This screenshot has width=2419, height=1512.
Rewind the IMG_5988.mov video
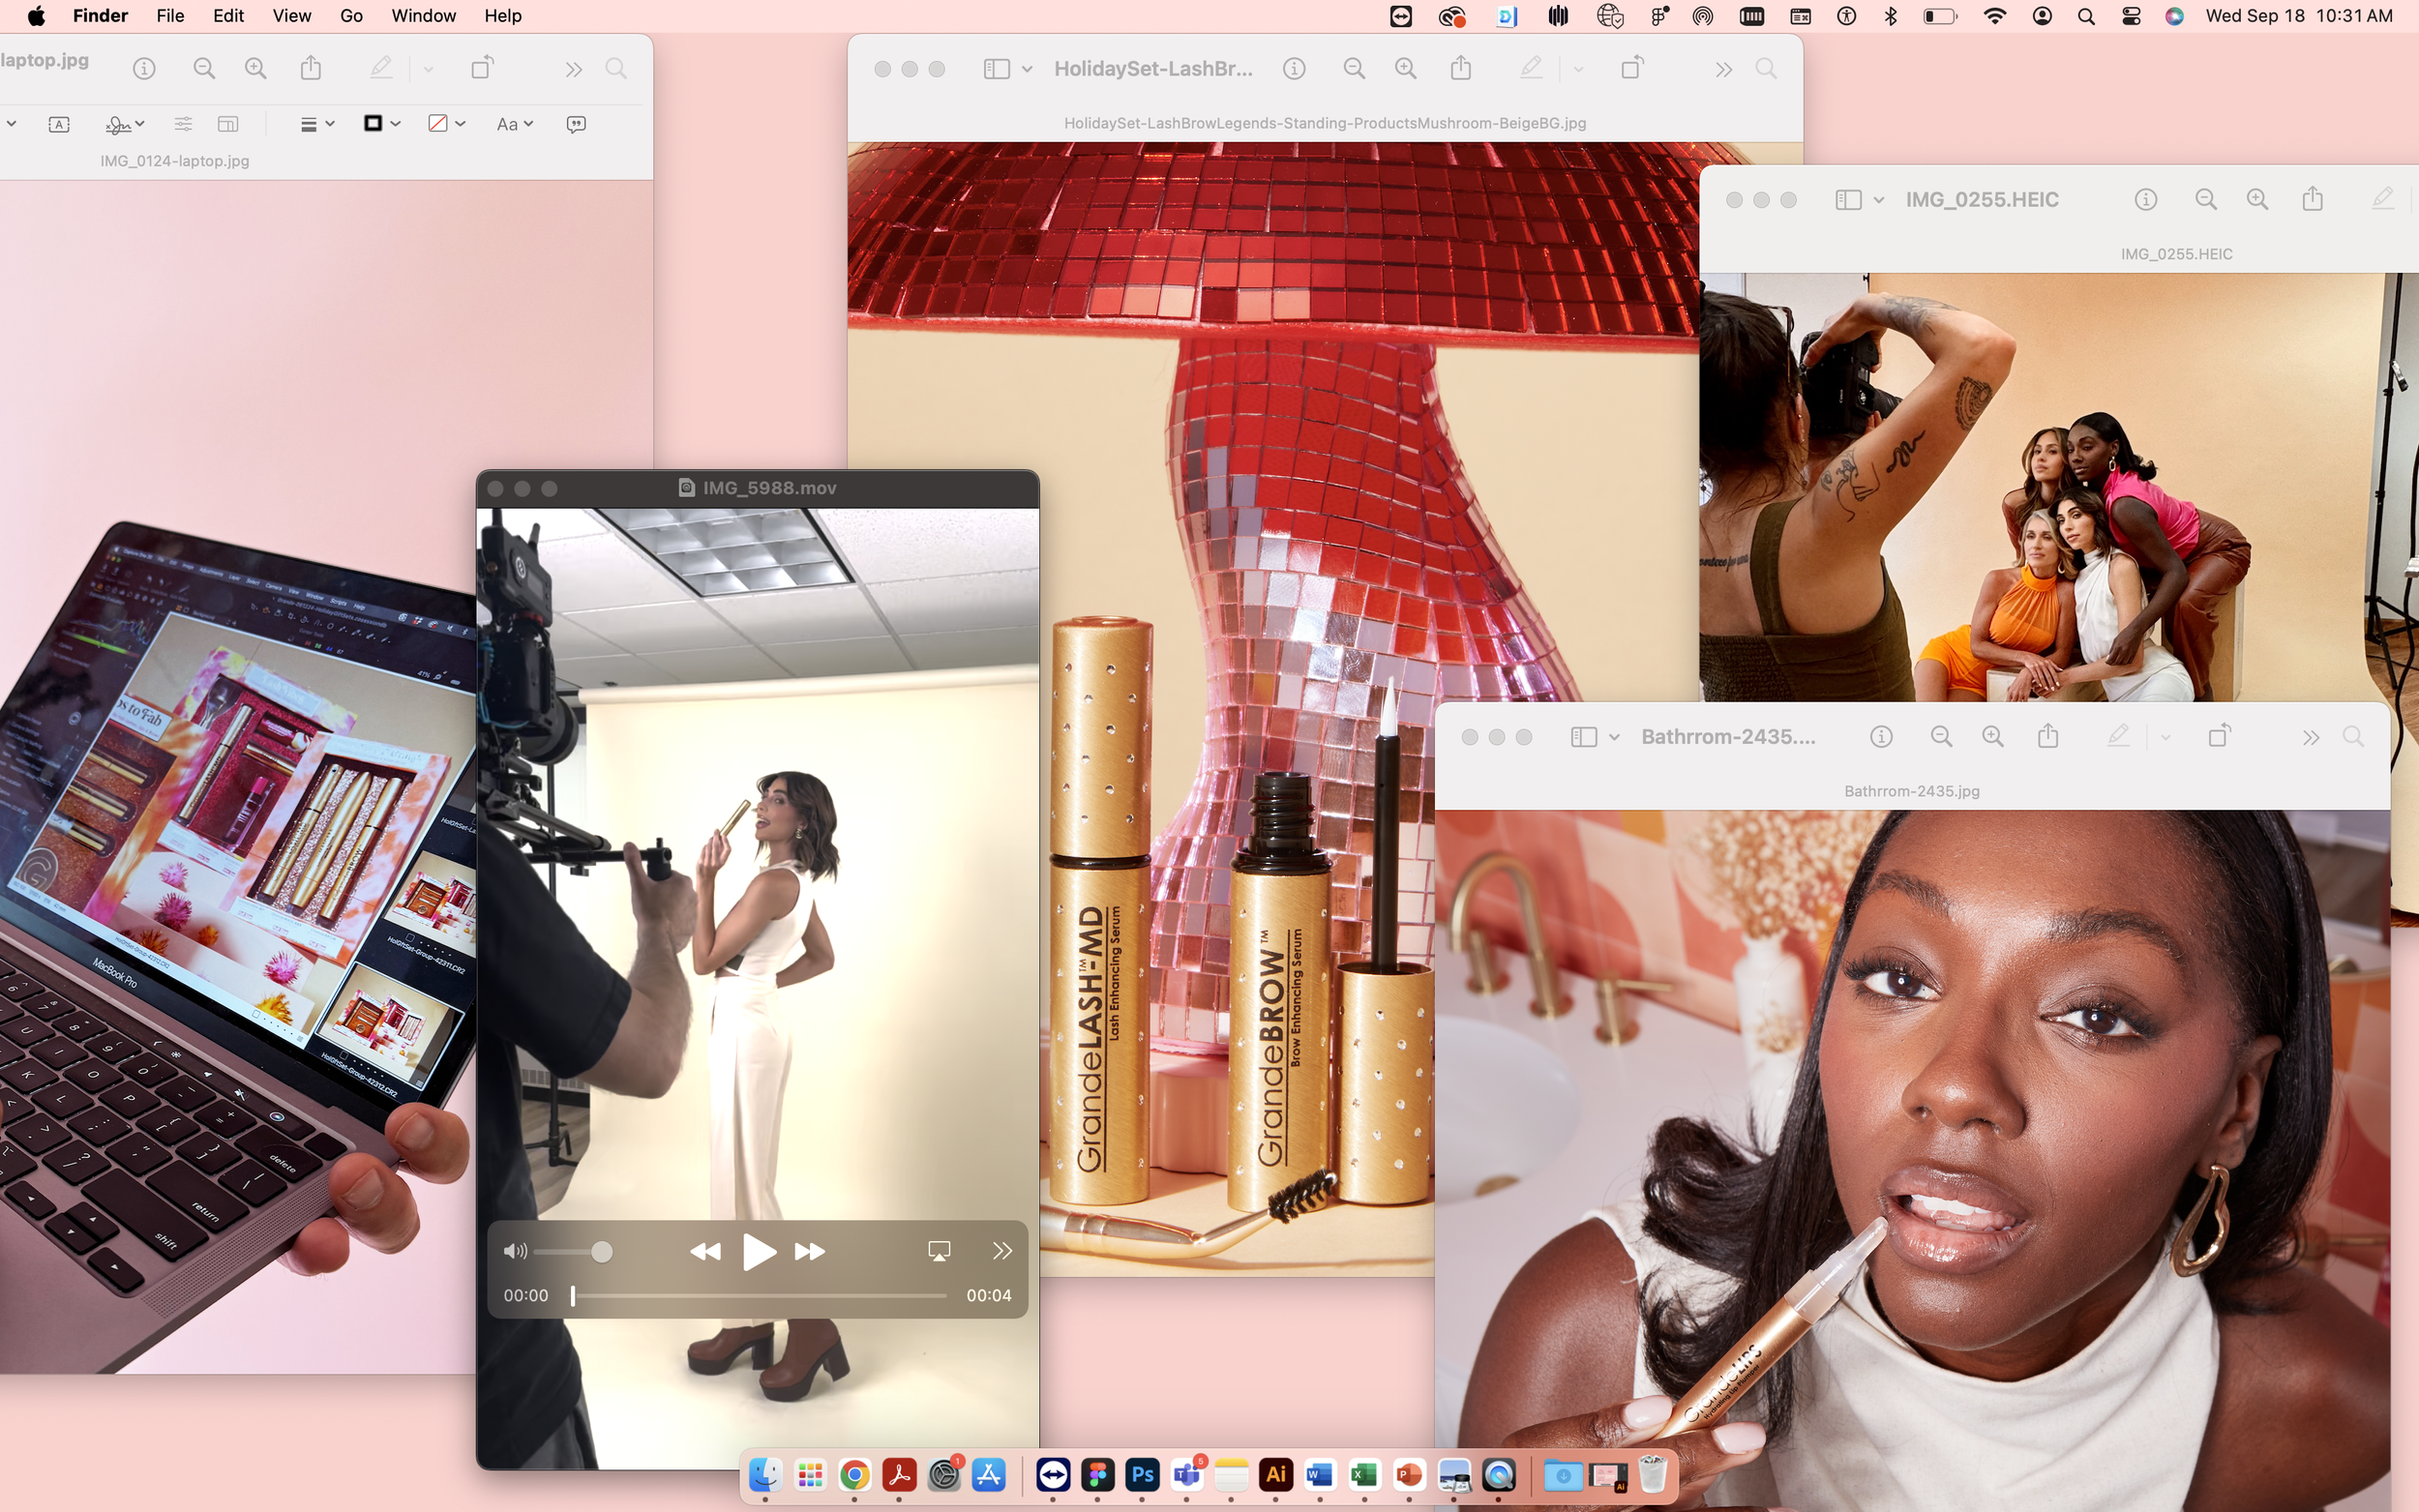[x=705, y=1252]
